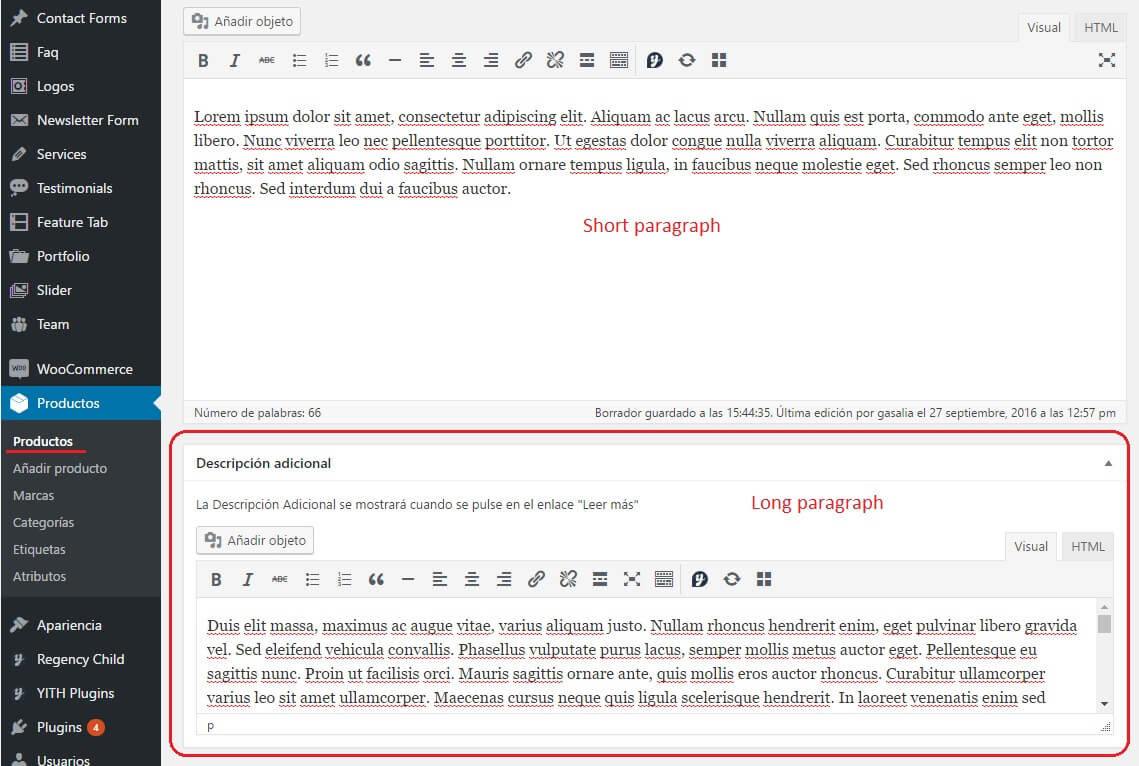Viewport: 1139px width, 766px height.
Task: Insert a Read More tag
Action: pyautogui.click(x=587, y=60)
